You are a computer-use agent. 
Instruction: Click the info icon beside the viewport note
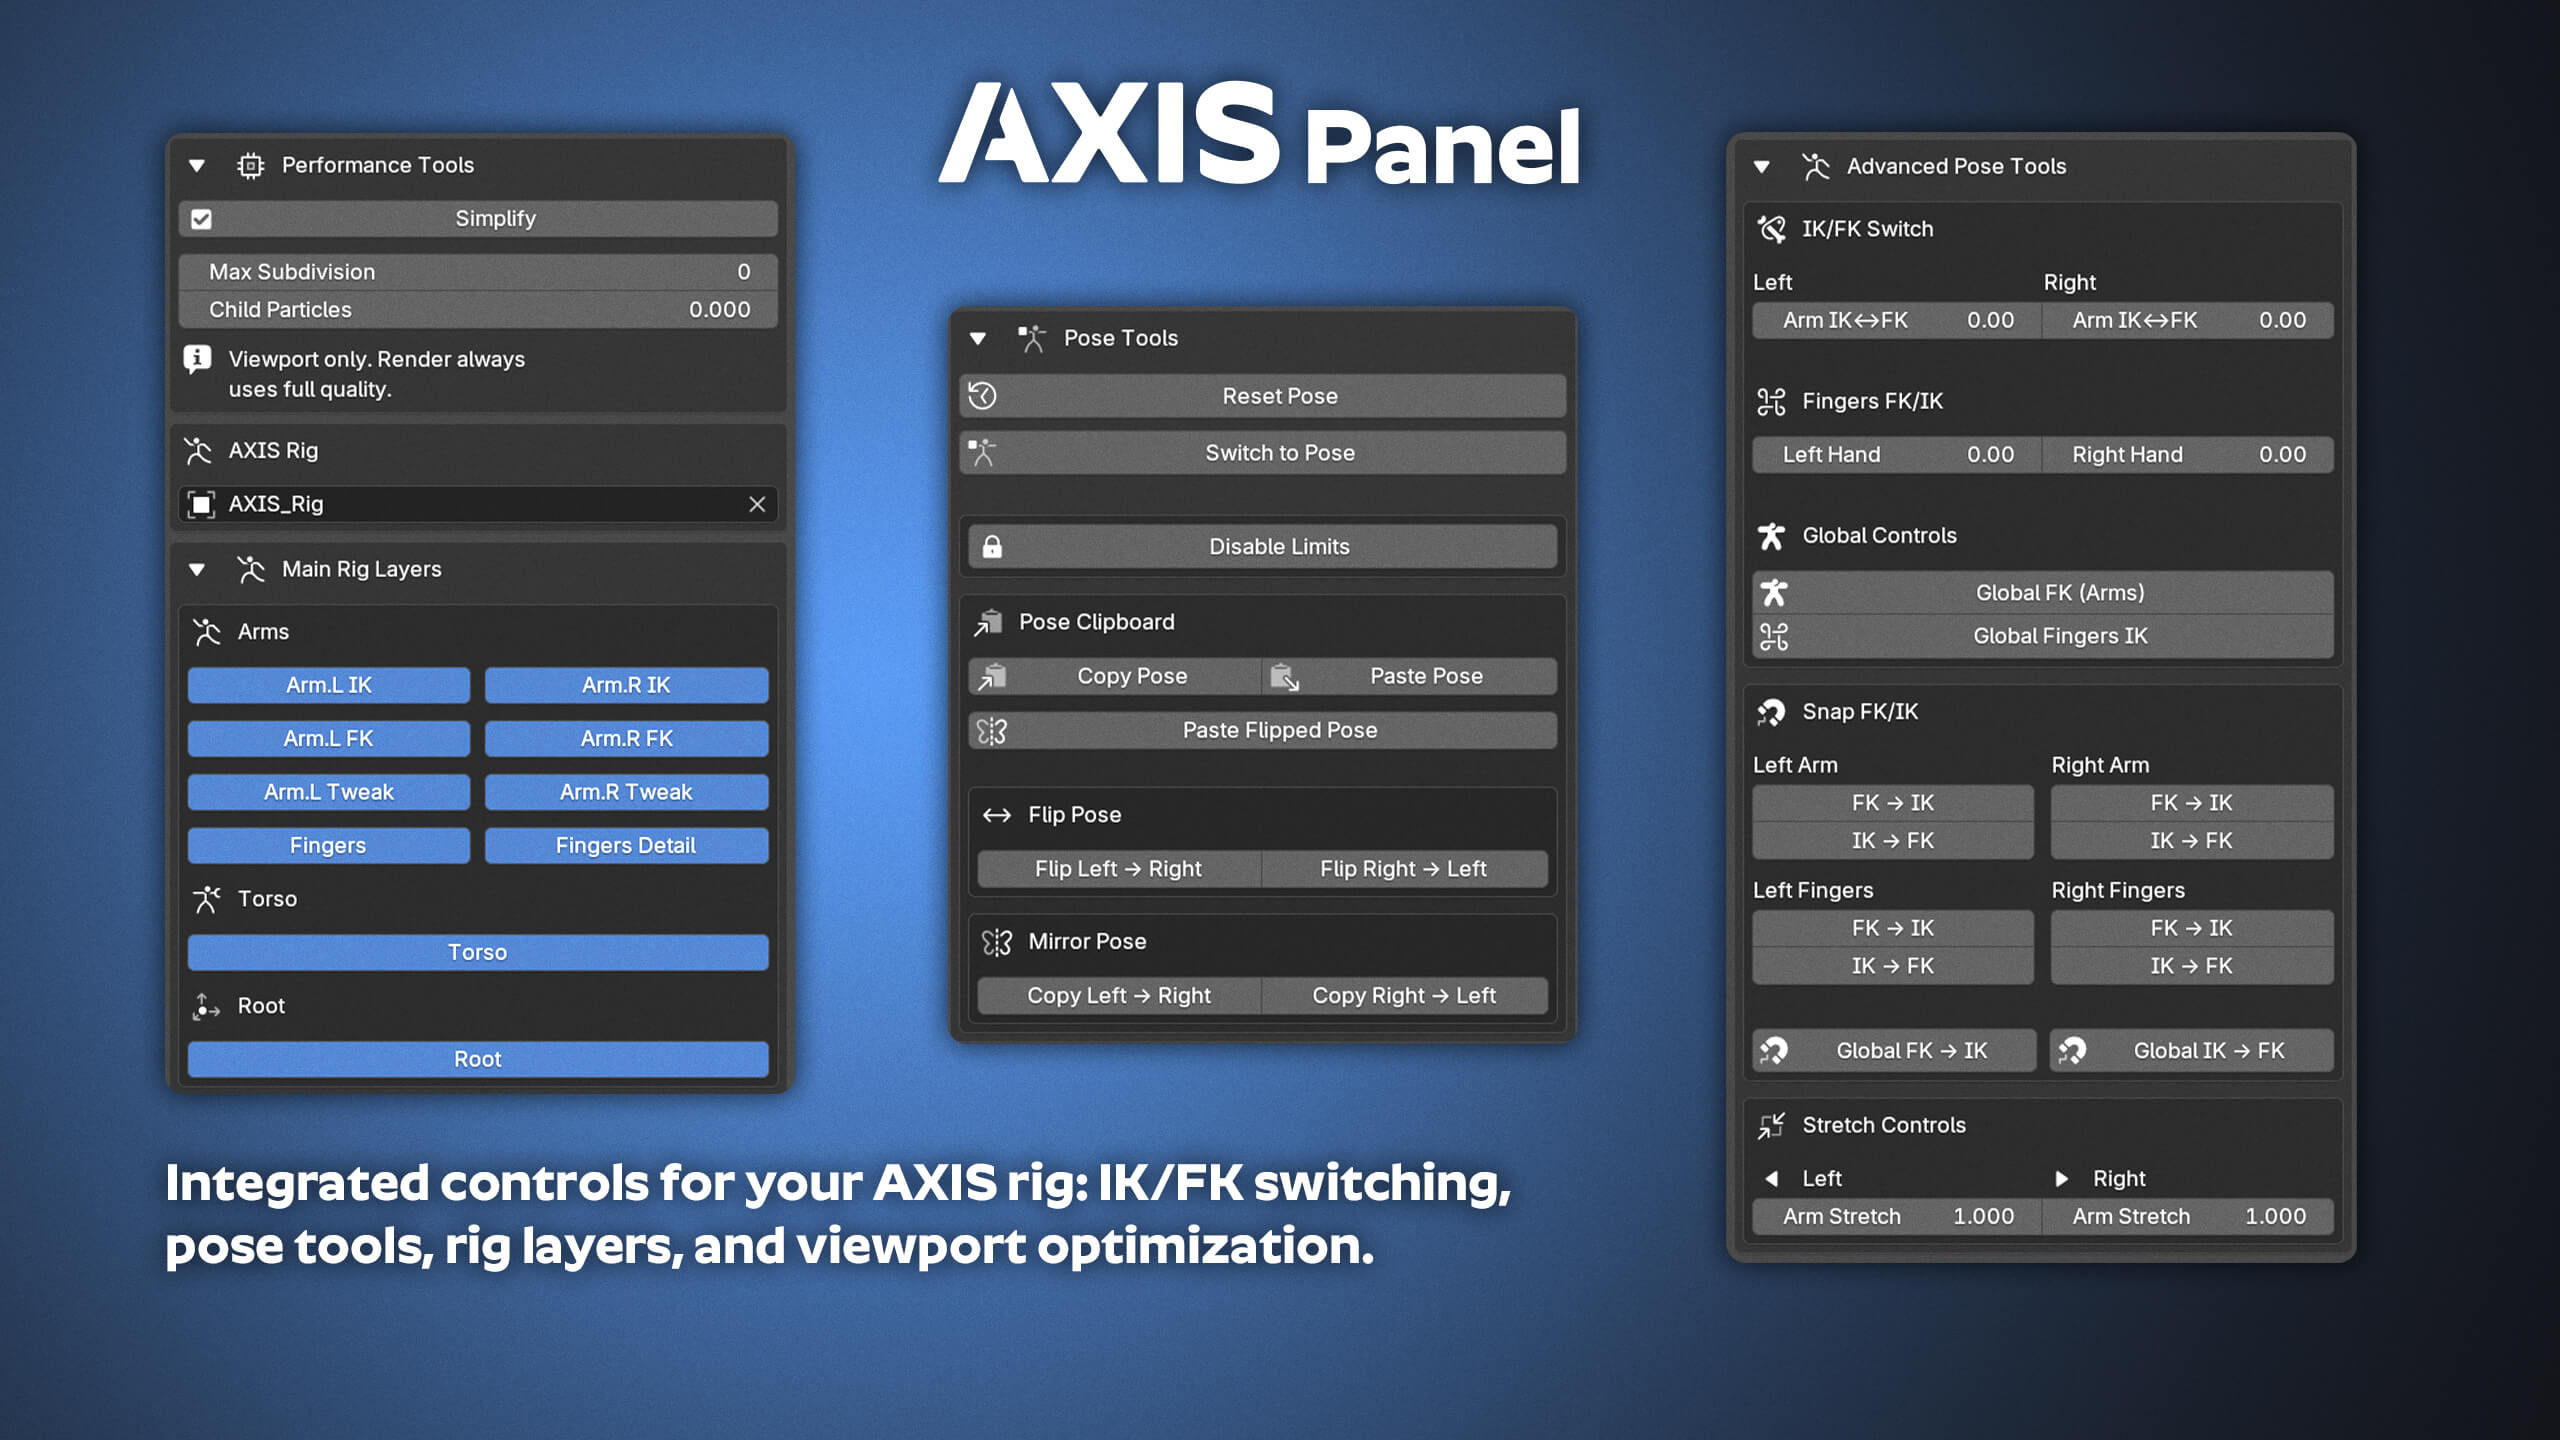click(x=197, y=359)
